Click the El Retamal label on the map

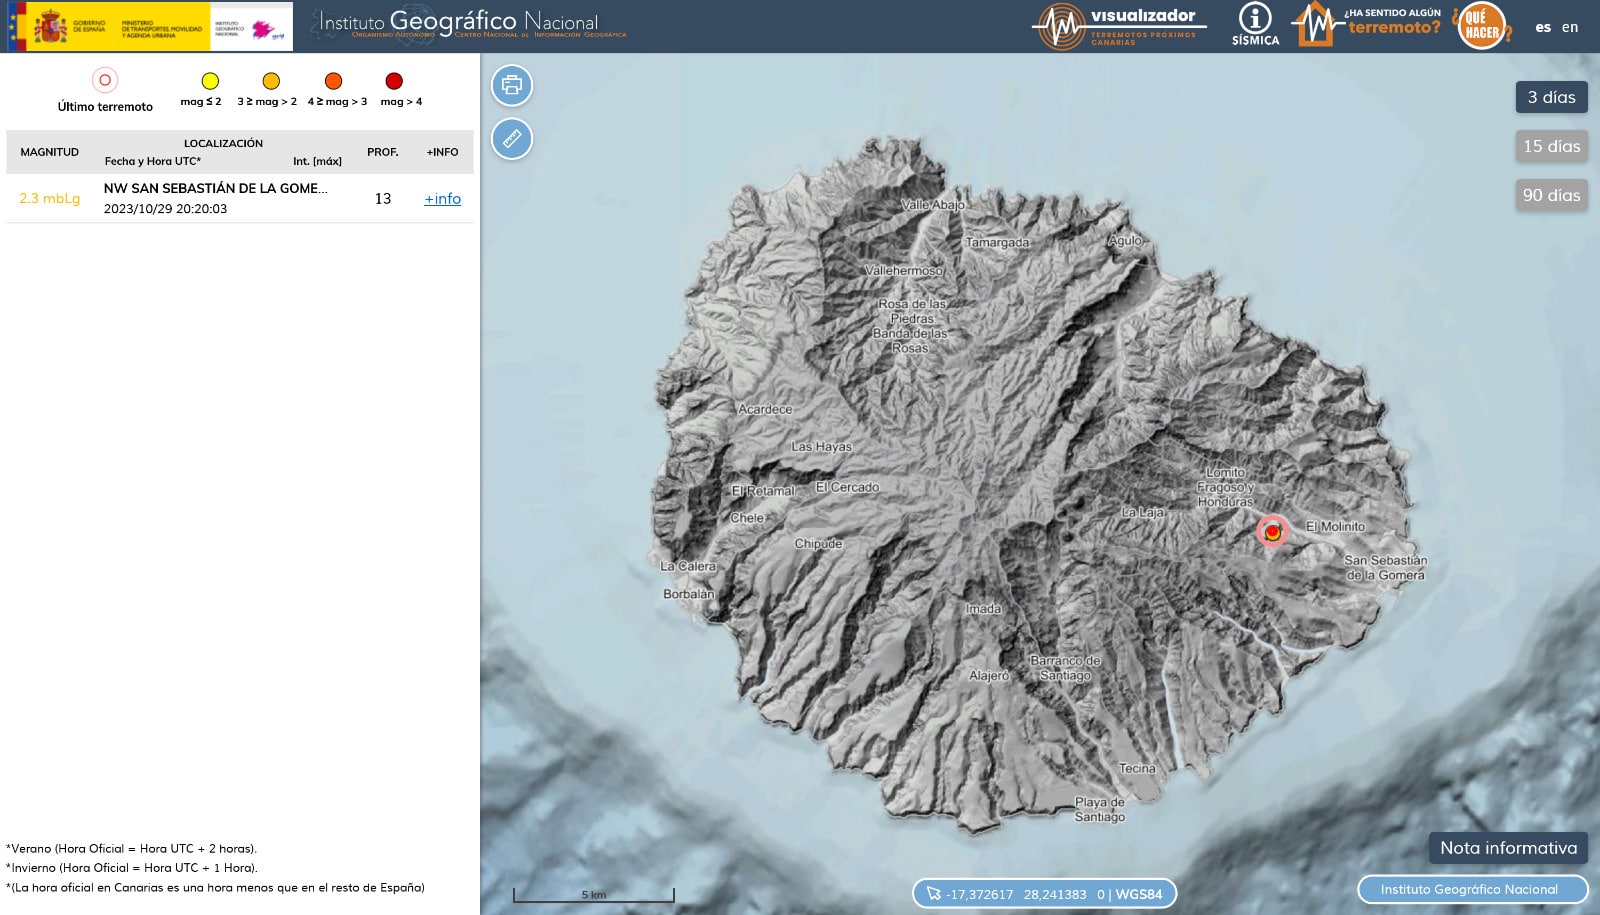pos(763,491)
